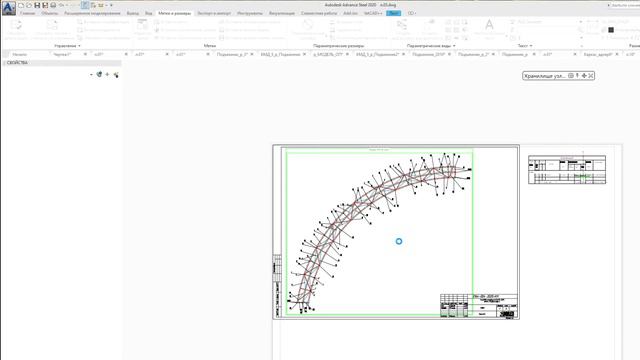640x360 pixels.
Task: Close the Подъемник_2016* document tab
Action: click(x=449, y=54)
